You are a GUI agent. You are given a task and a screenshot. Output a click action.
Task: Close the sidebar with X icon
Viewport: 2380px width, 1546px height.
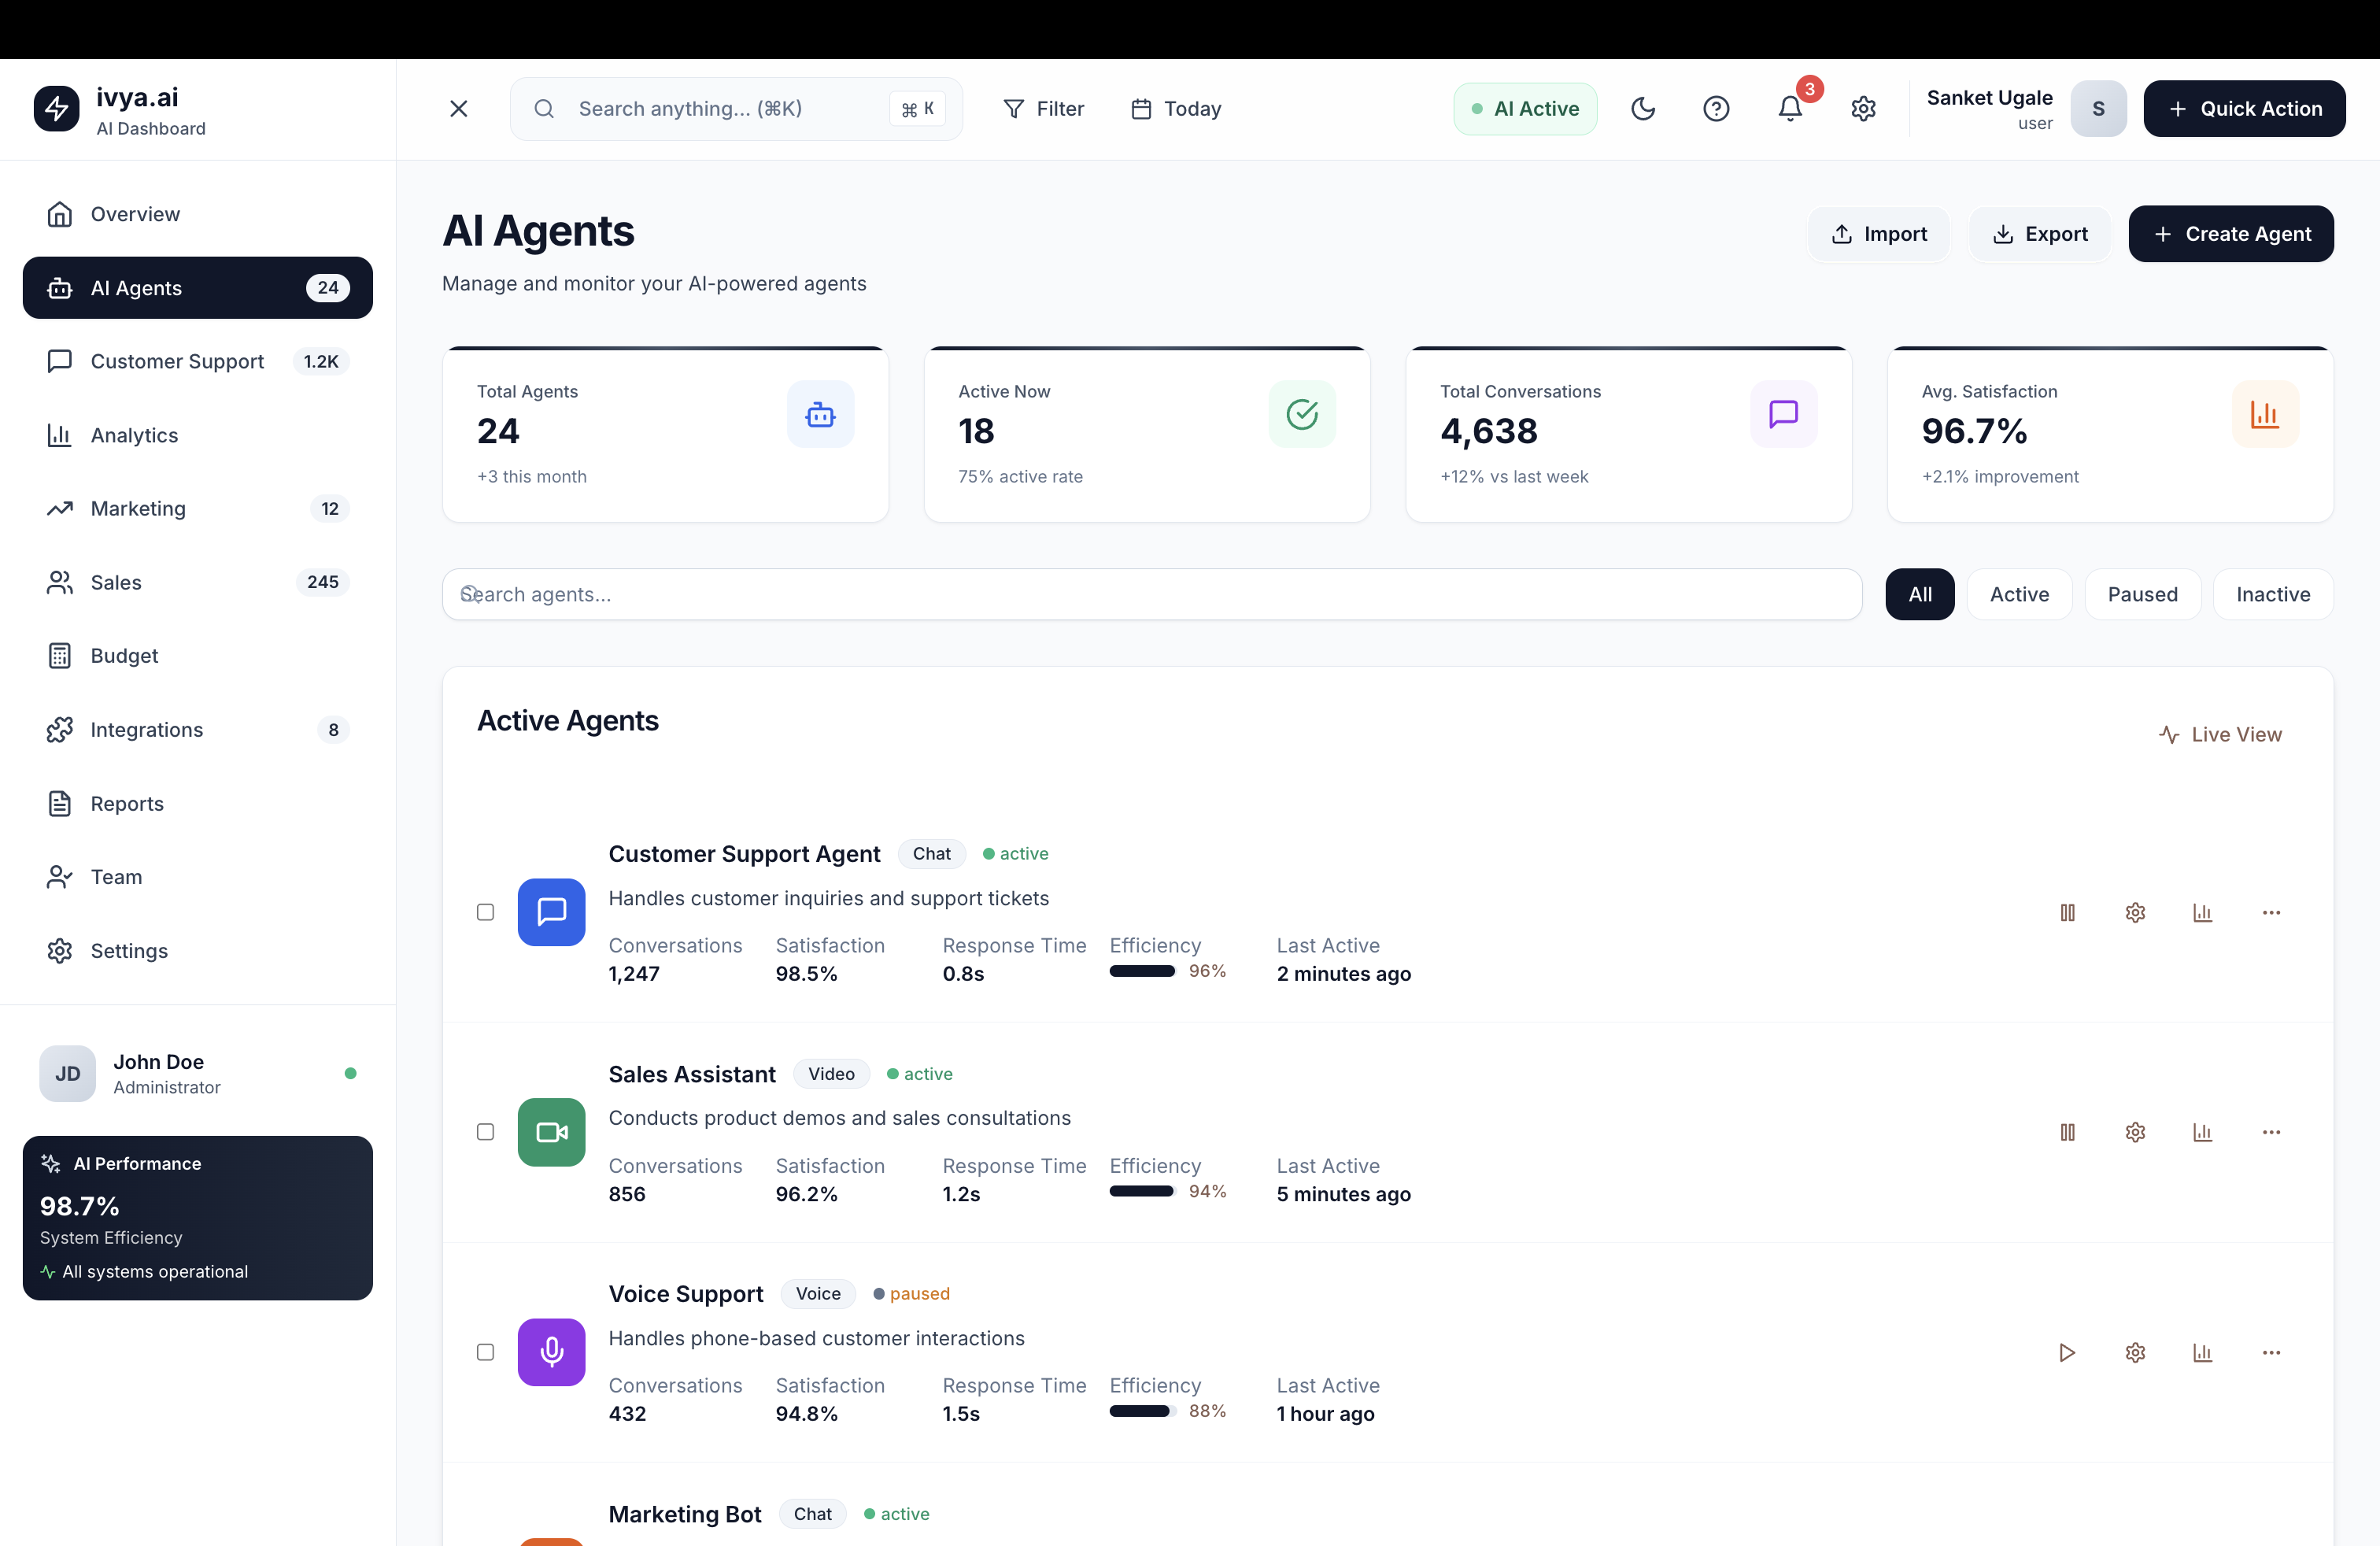tap(459, 108)
